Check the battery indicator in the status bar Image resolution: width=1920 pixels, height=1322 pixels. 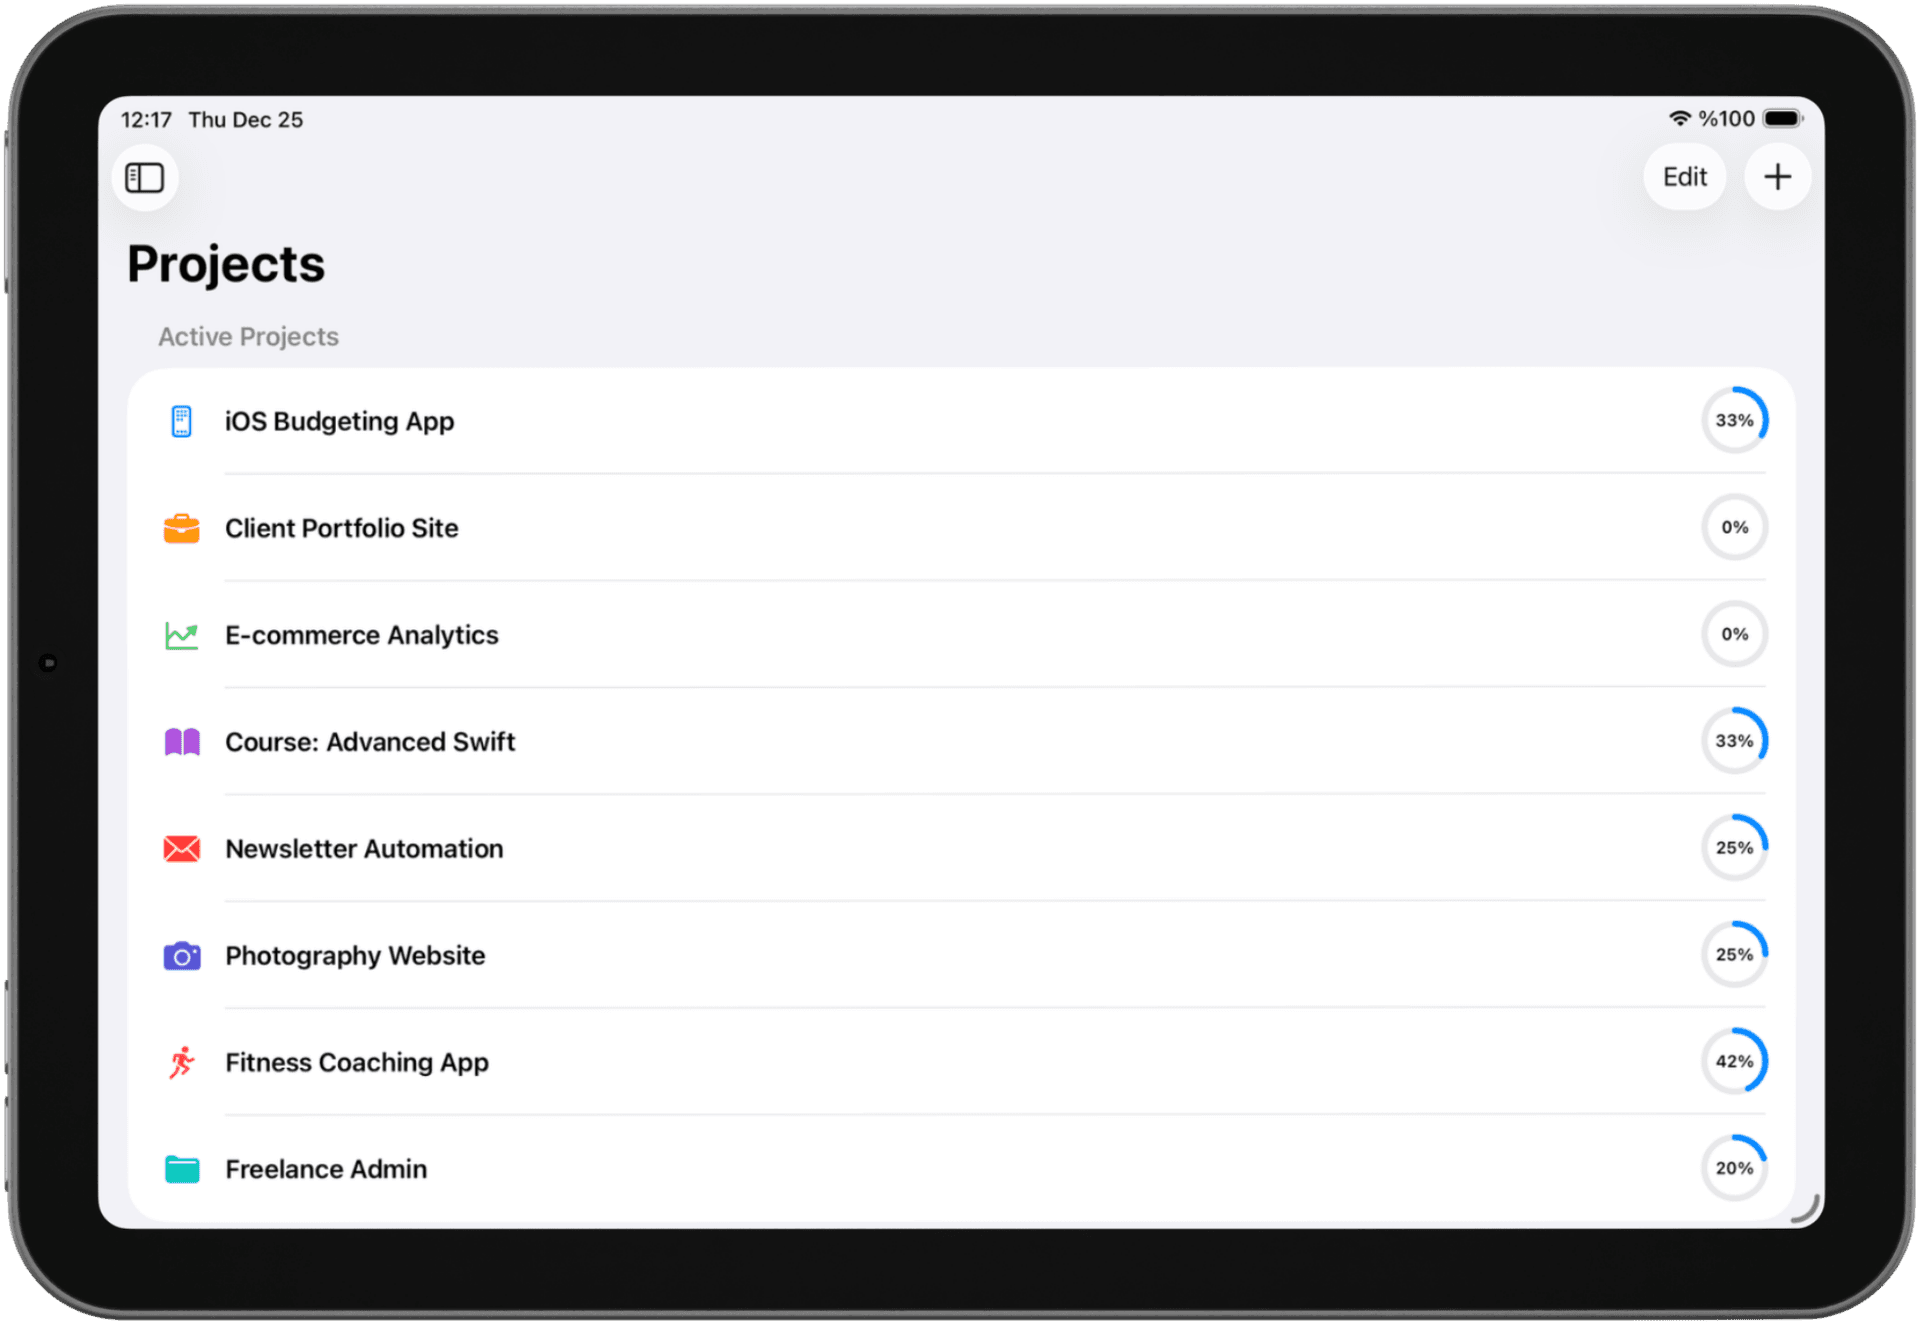(1781, 117)
